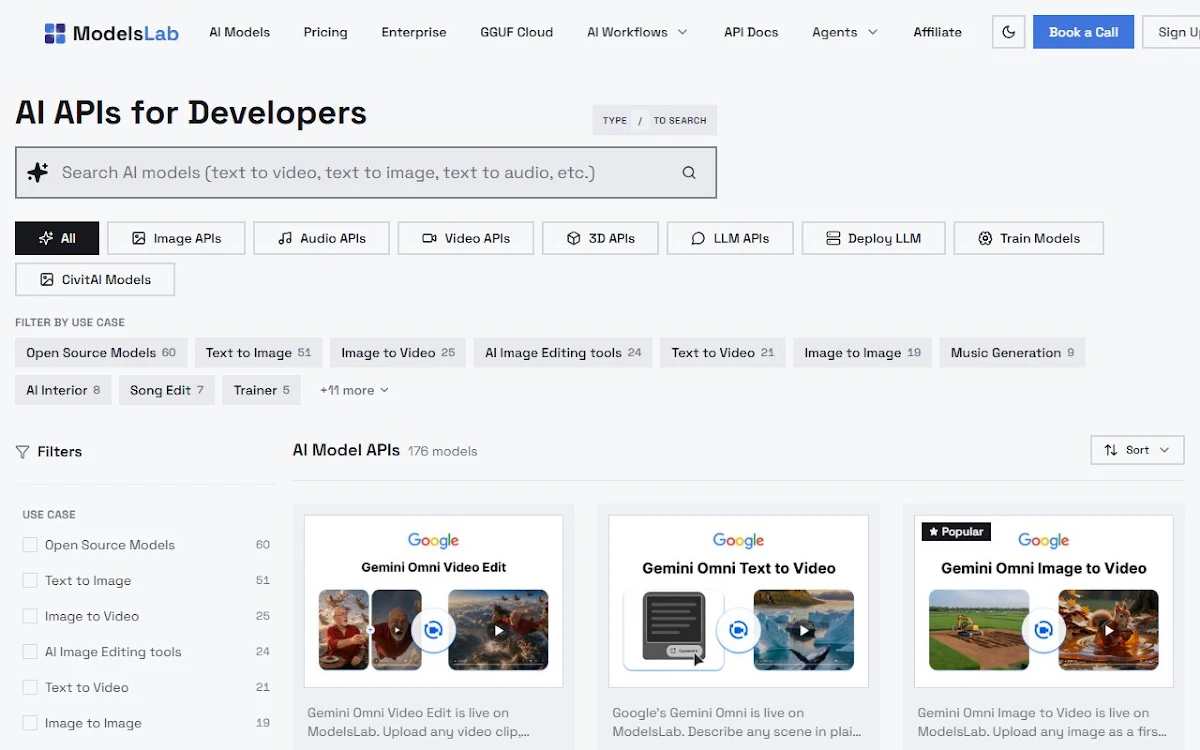The height and width of the screenshot is (750, 1200).
Task: Click the Google logo on Video Edit card
Action: pyautogui.click(x=433, y=541)
